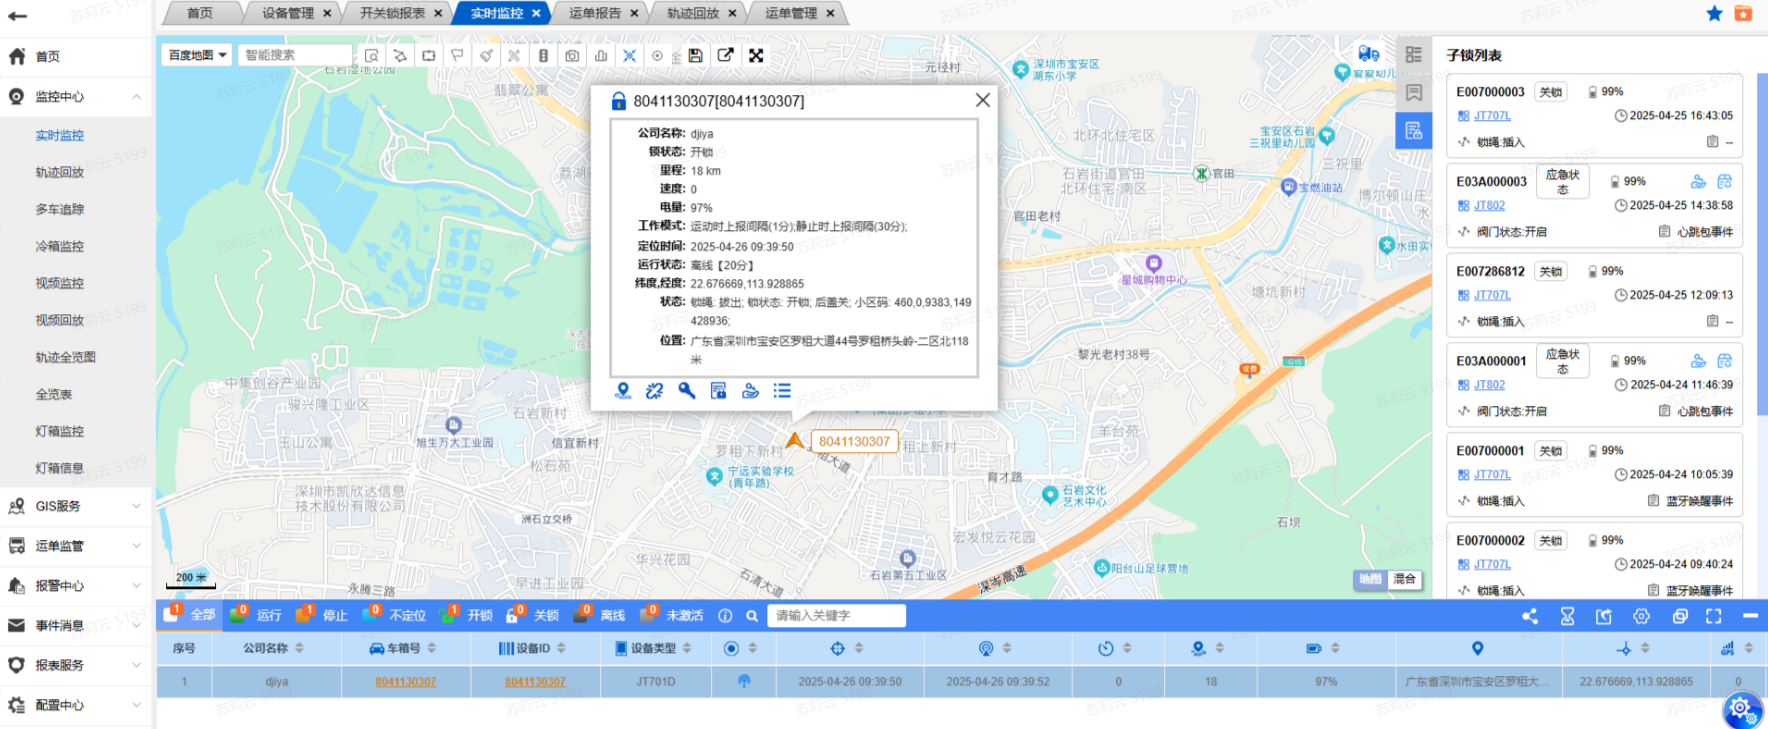This screenshot has height=729, width=1768.
Task: Click the flag marker tool on map toolbar
Action: coord(457,56)
